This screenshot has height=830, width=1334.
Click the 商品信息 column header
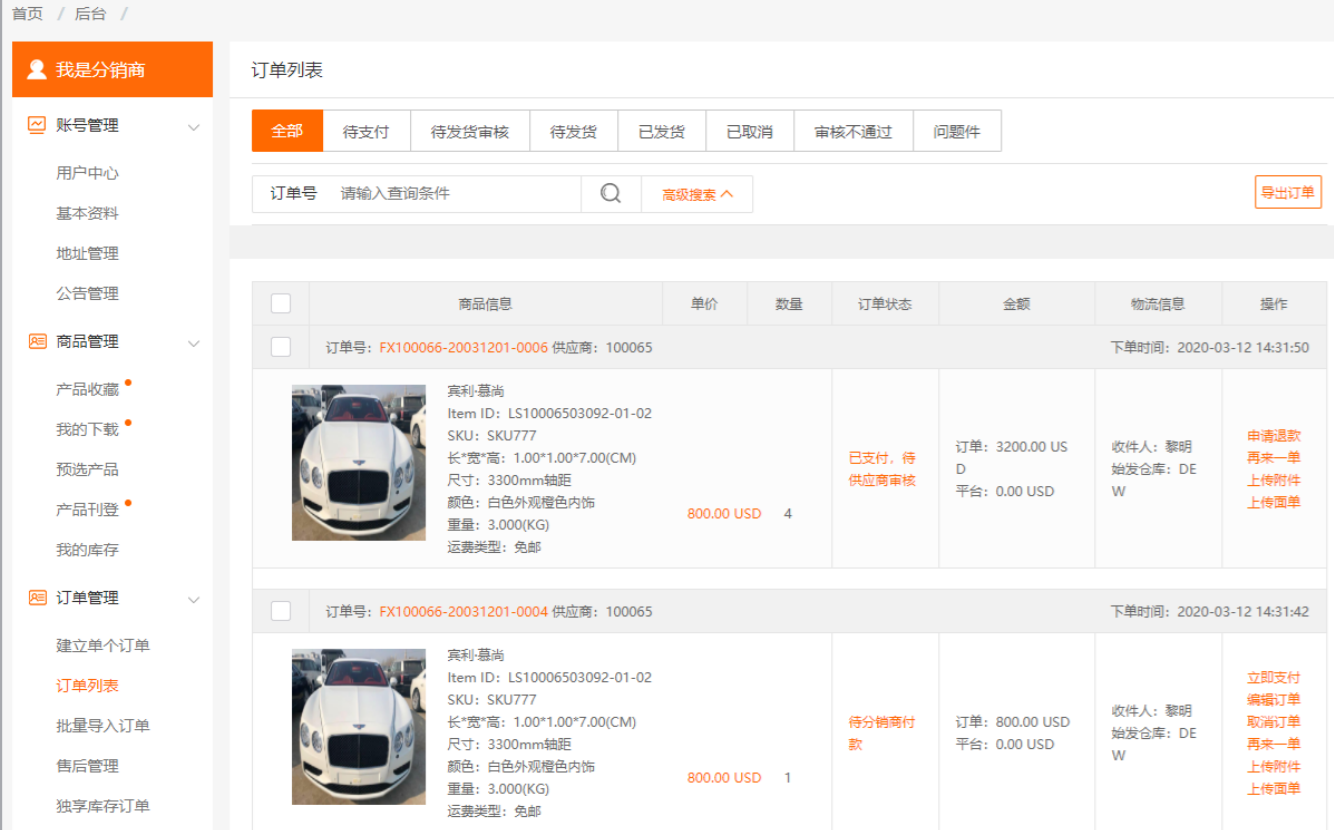coord(485,304)
